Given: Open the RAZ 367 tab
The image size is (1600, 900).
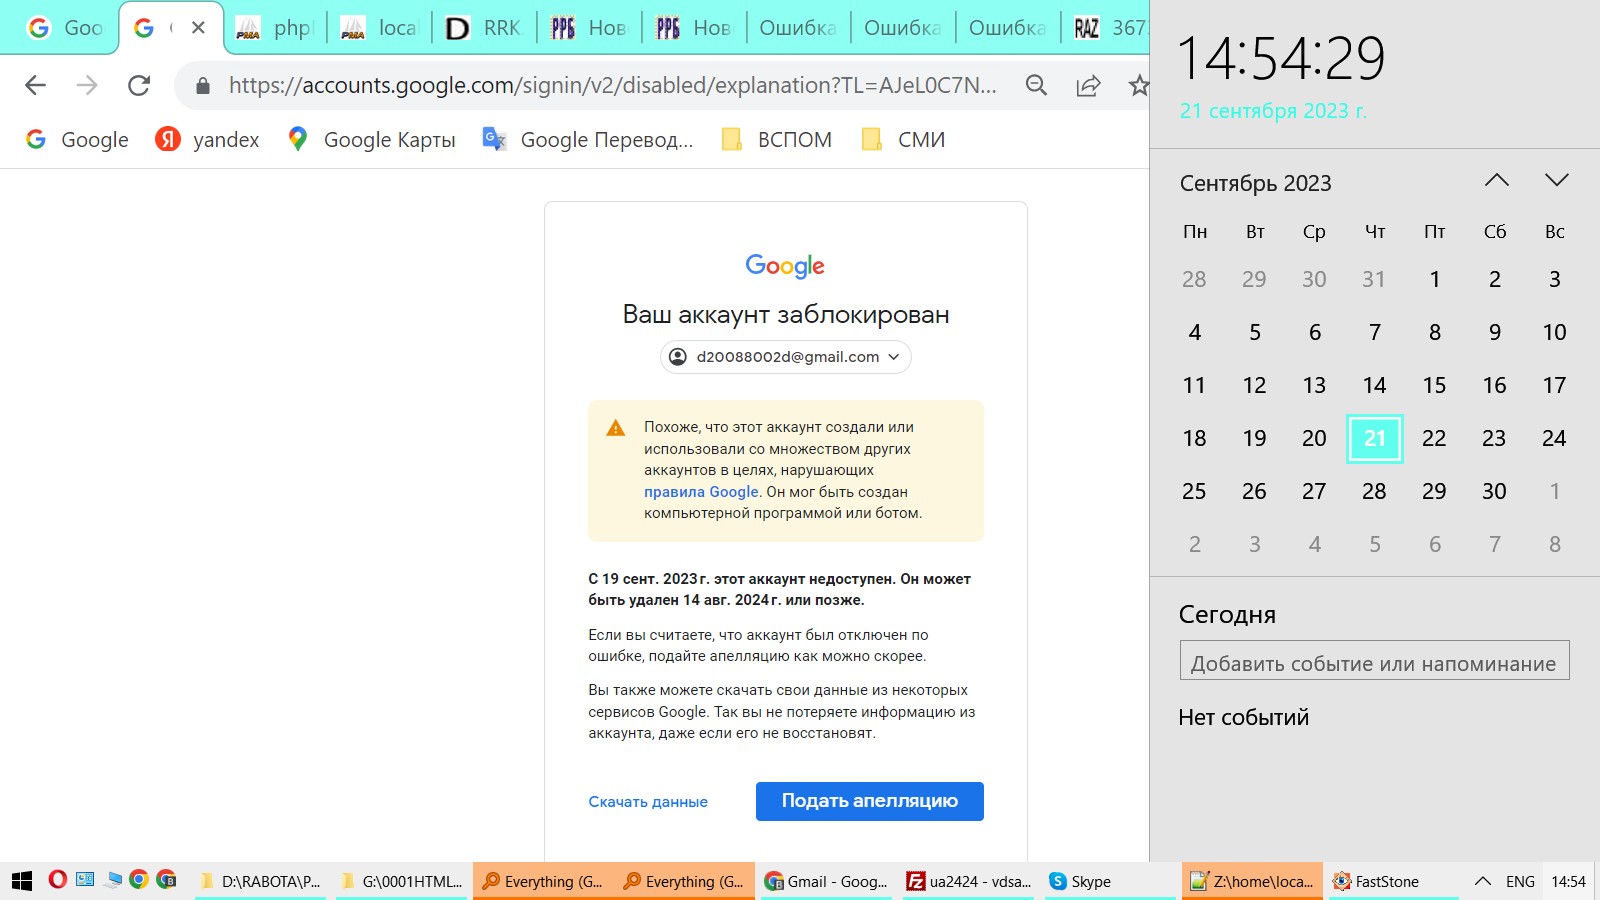Looking at the screenshot, I should (1108, 28).
